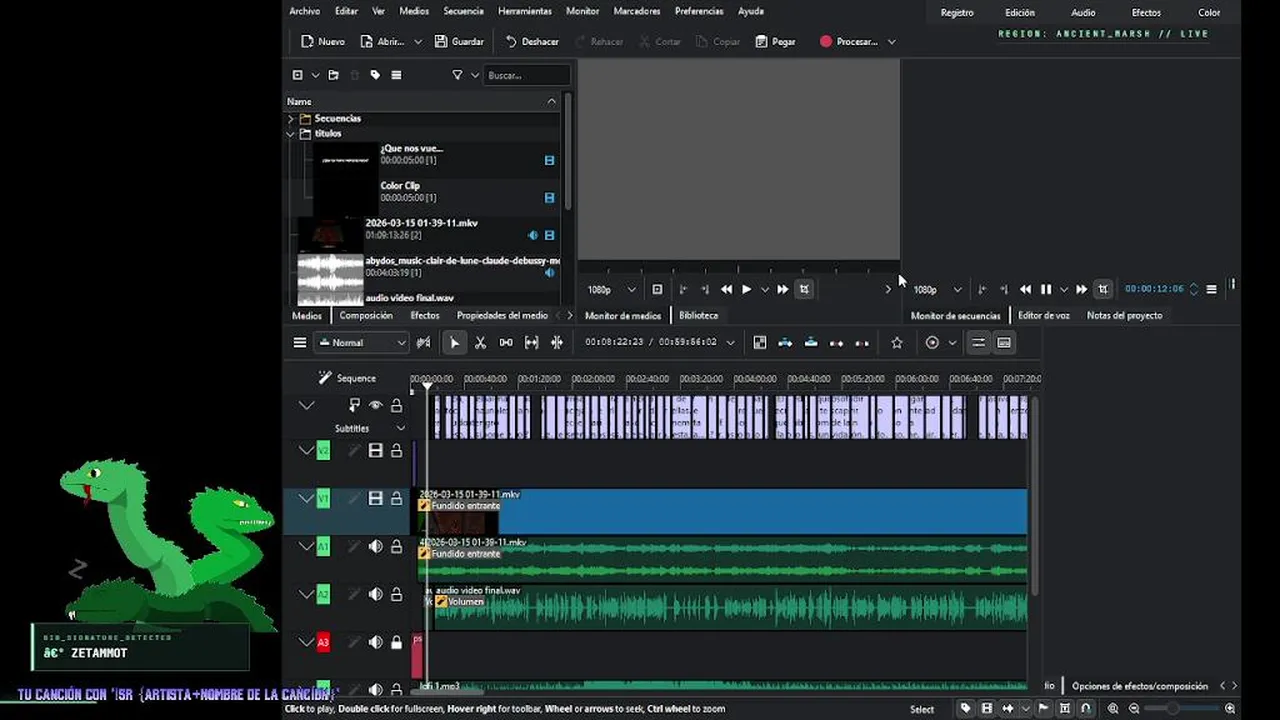
Task: Unlock the subtitle track
Action: pos(396,405)
